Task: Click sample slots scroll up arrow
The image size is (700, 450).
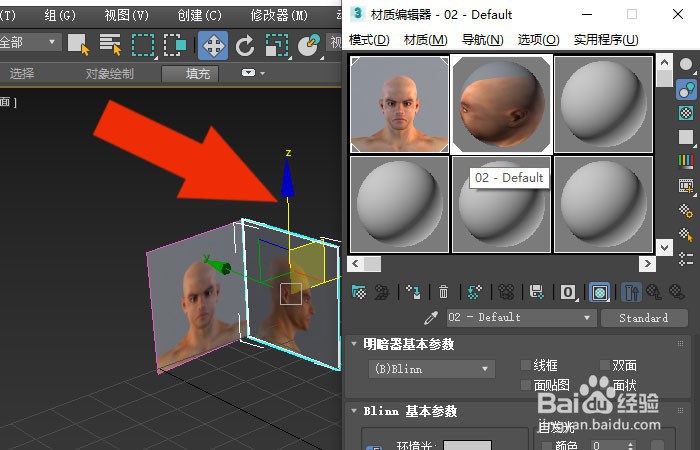Action: click(664, 62)
